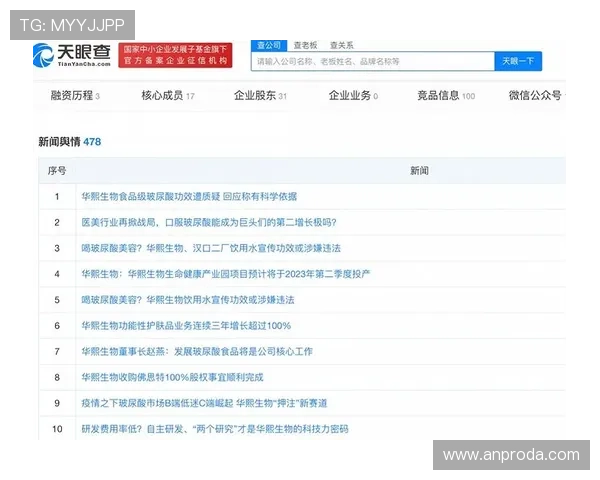This screenshot has height=480, width=600.
Task: Select the 查老板 search tab
Action: [305, 45]
